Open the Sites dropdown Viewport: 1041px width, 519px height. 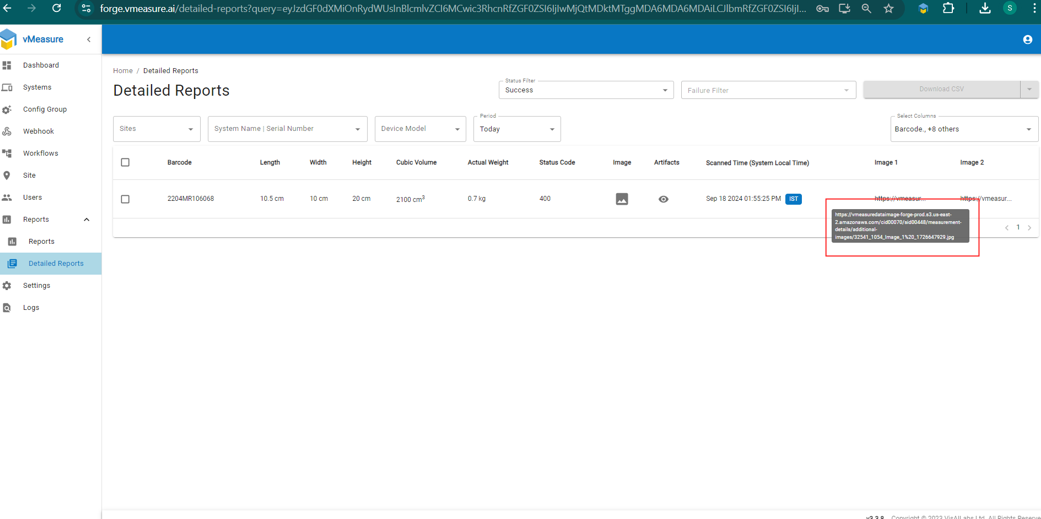coord(157,129)
